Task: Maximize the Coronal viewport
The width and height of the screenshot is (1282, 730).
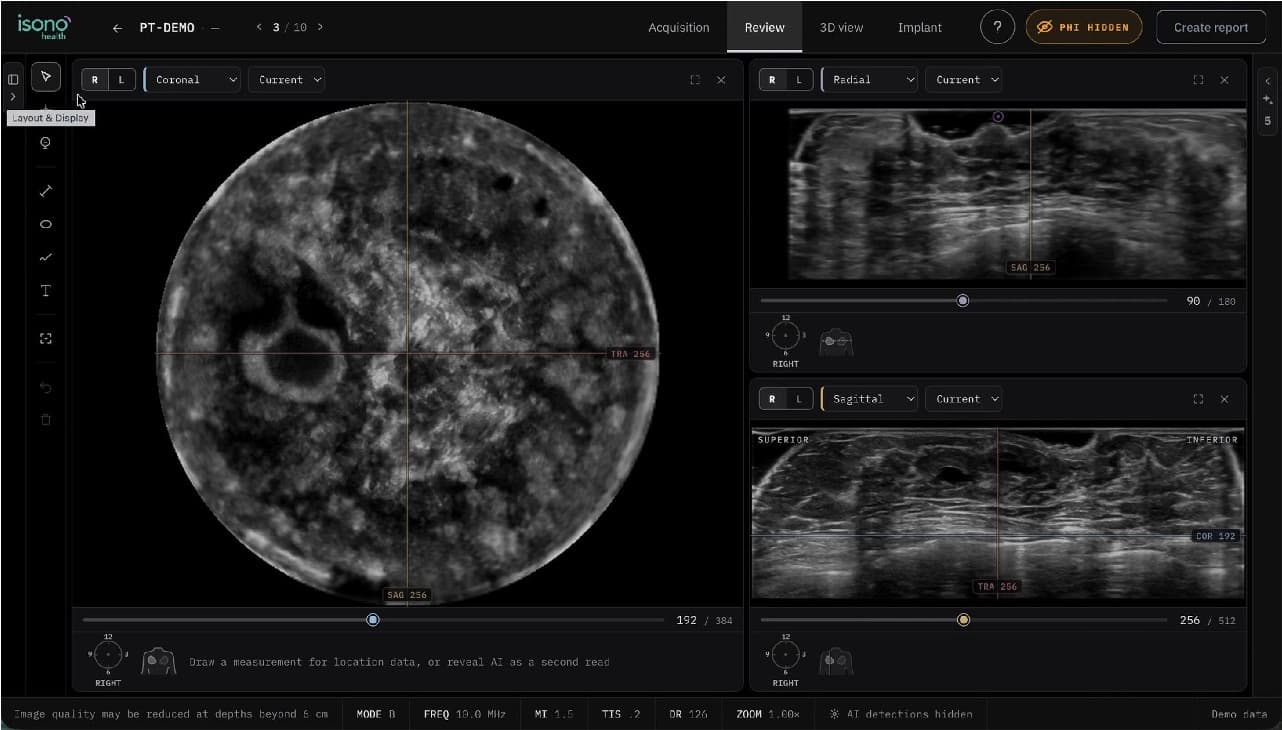Action: 695,80
